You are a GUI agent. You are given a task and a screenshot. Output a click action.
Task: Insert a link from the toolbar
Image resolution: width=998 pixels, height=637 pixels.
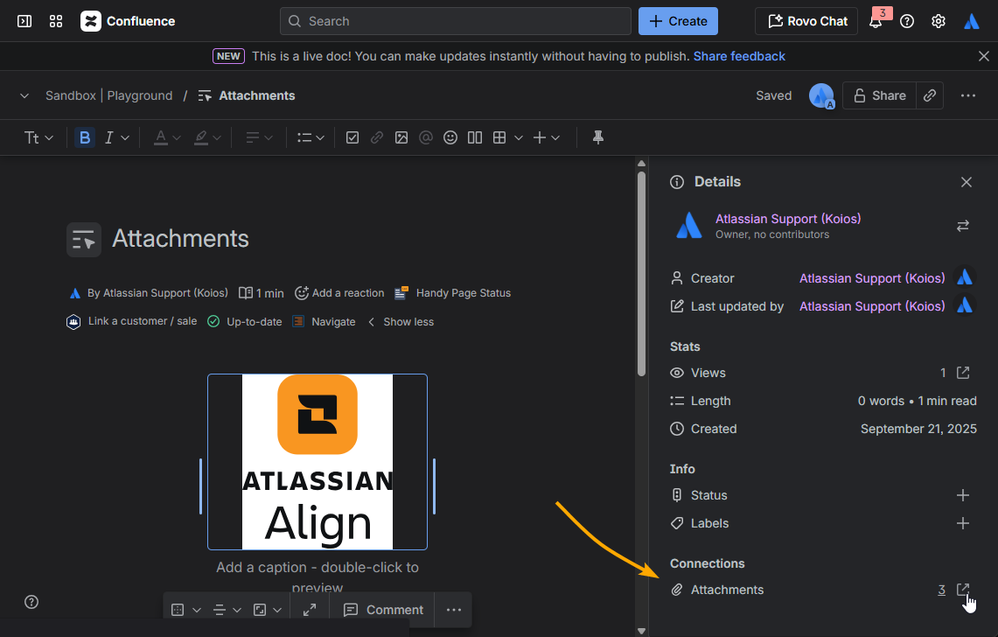(x=377, y=137)
